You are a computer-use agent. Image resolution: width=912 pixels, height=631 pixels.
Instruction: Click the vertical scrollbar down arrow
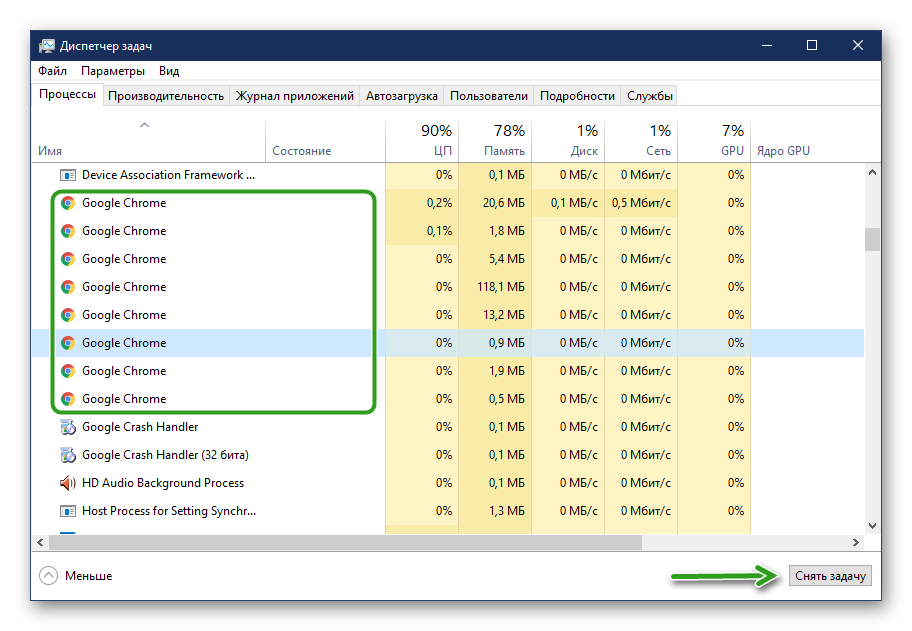pos(872,525)
